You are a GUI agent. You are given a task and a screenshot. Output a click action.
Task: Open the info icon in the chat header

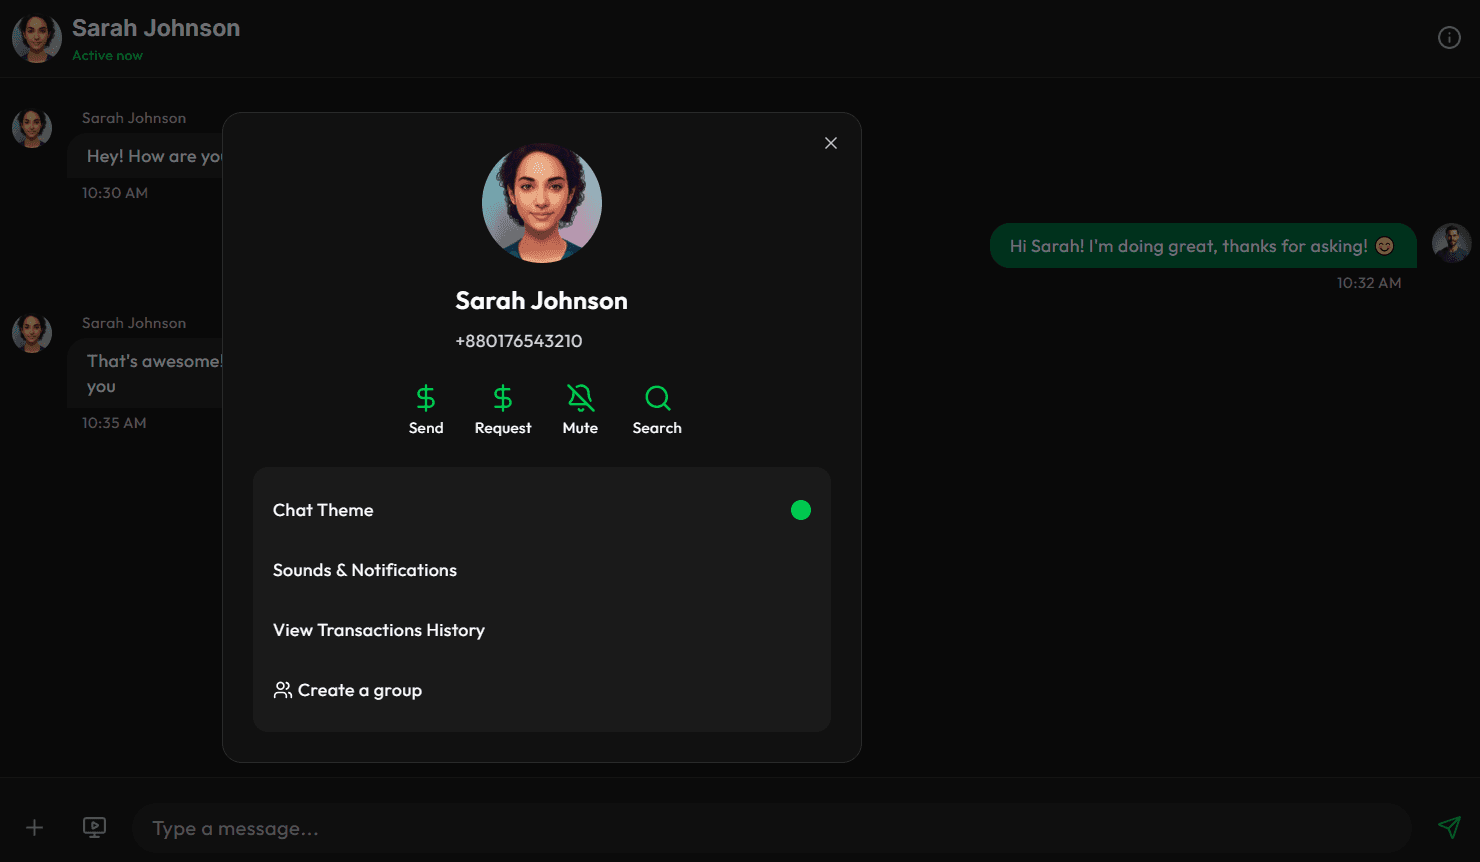(x=1449, y=37)
